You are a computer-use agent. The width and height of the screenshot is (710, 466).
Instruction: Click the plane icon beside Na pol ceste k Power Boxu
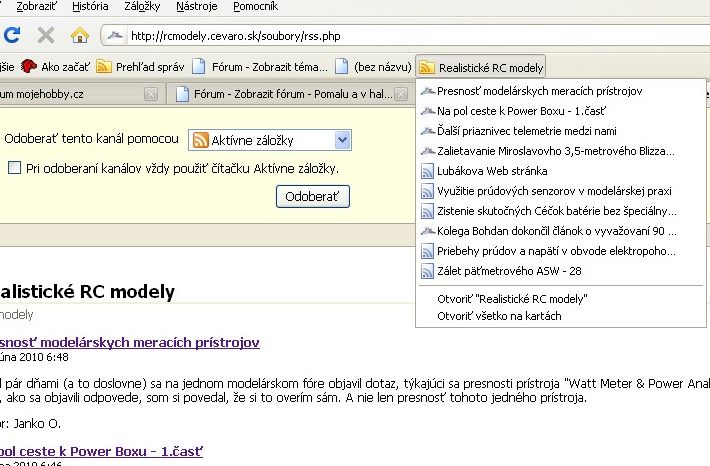[x=427, y=111]
